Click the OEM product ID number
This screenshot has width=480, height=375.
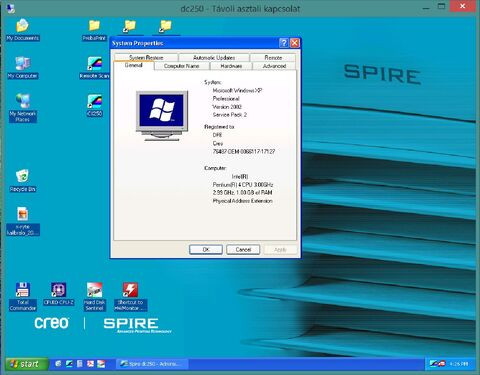(244, 151)
